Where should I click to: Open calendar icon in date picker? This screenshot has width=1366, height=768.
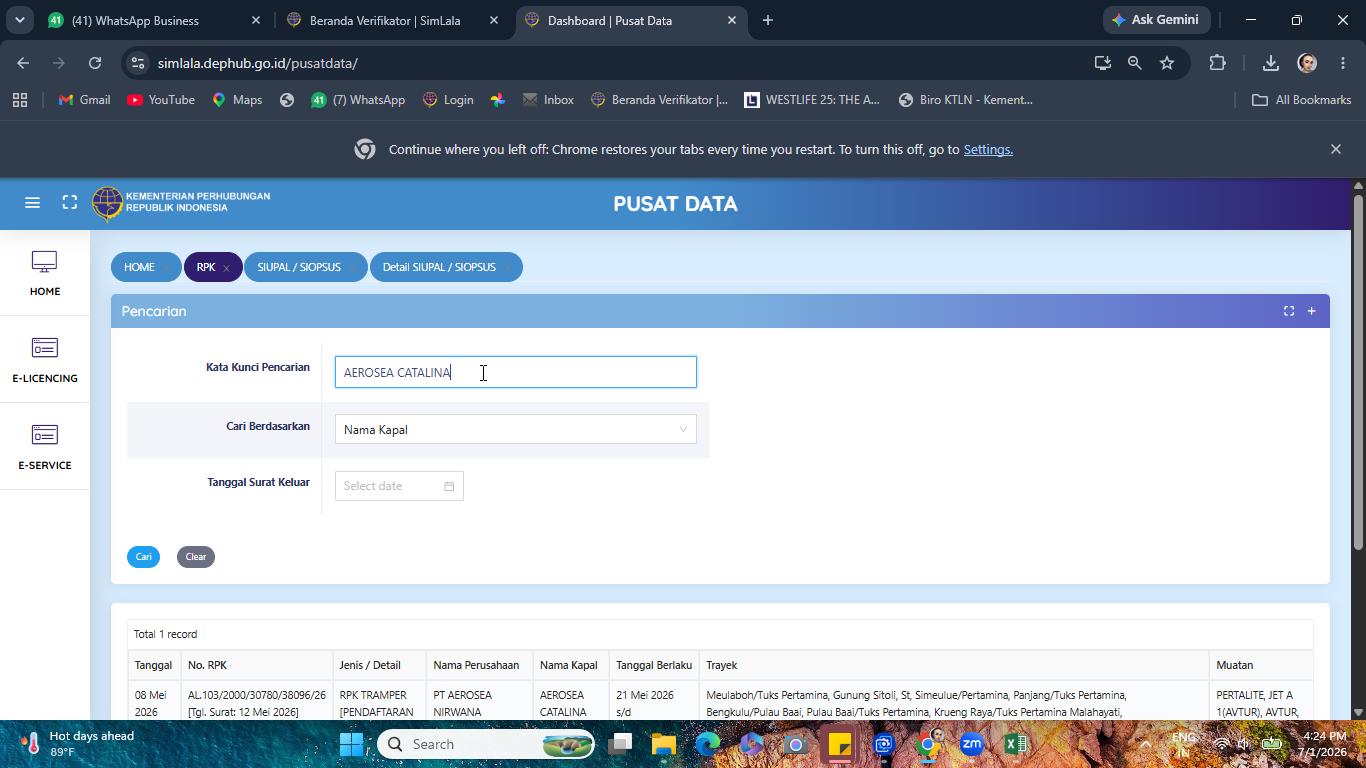point(449,486)
